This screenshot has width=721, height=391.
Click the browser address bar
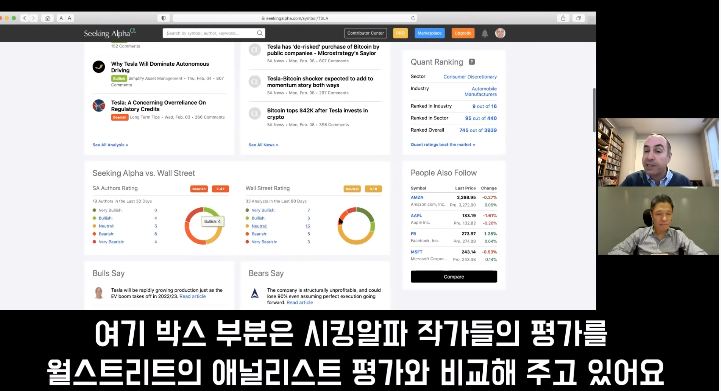294,18
